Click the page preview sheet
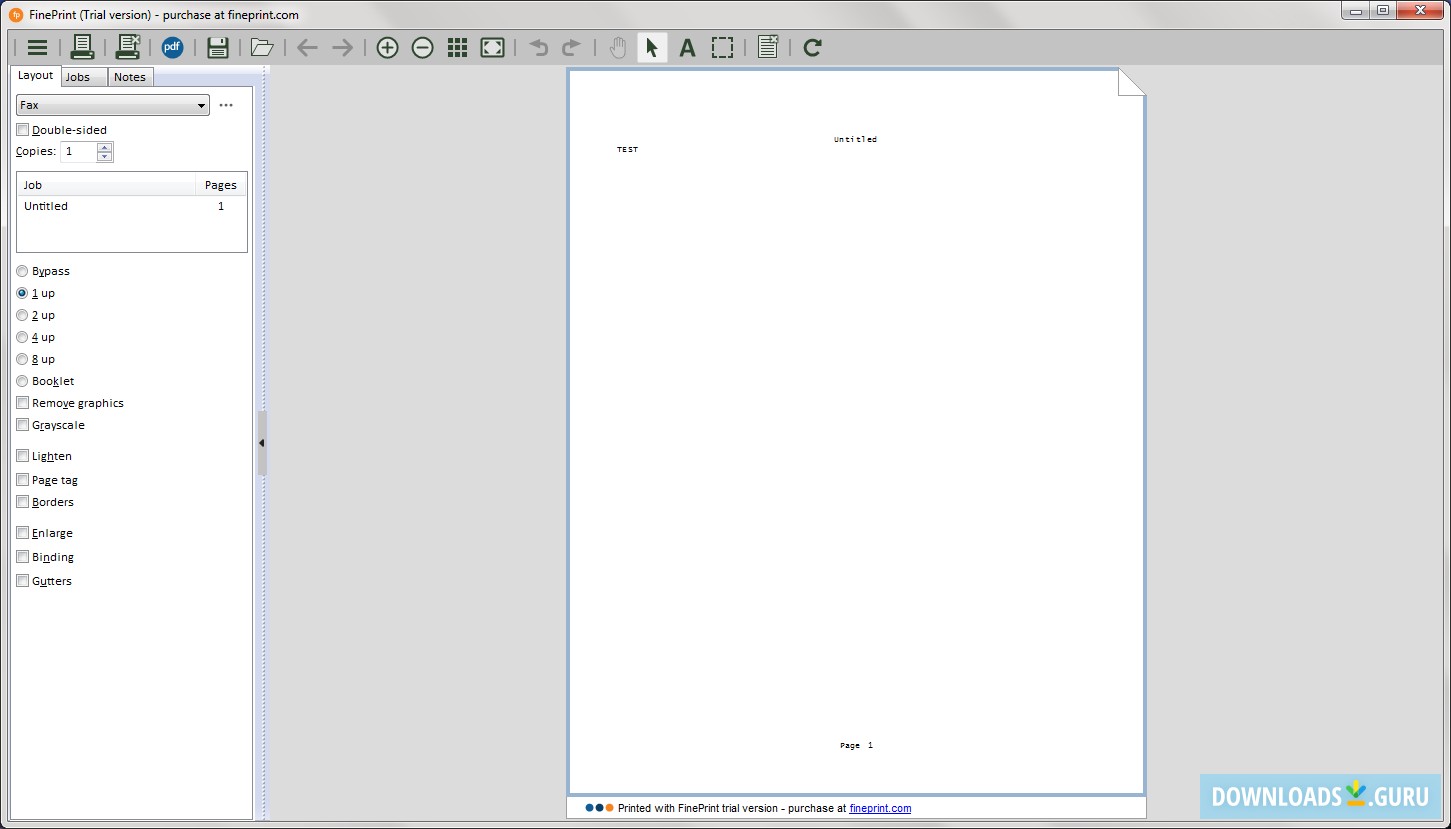1451x829 pixels. pyautogui.click(x=856, y=432)
